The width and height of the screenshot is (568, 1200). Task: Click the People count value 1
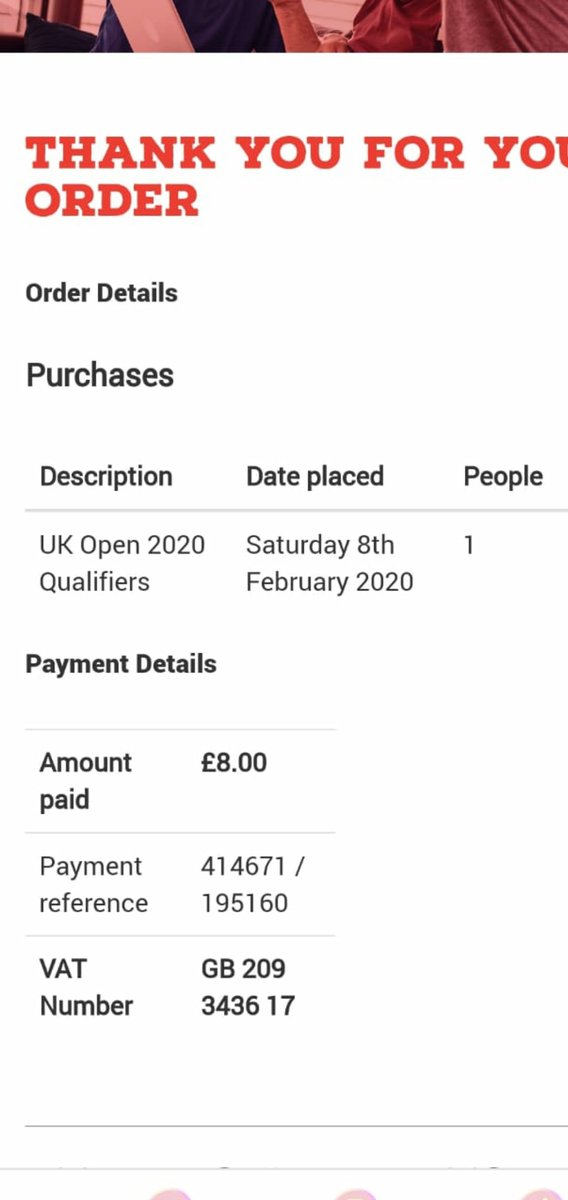click(x=469, y=545)
